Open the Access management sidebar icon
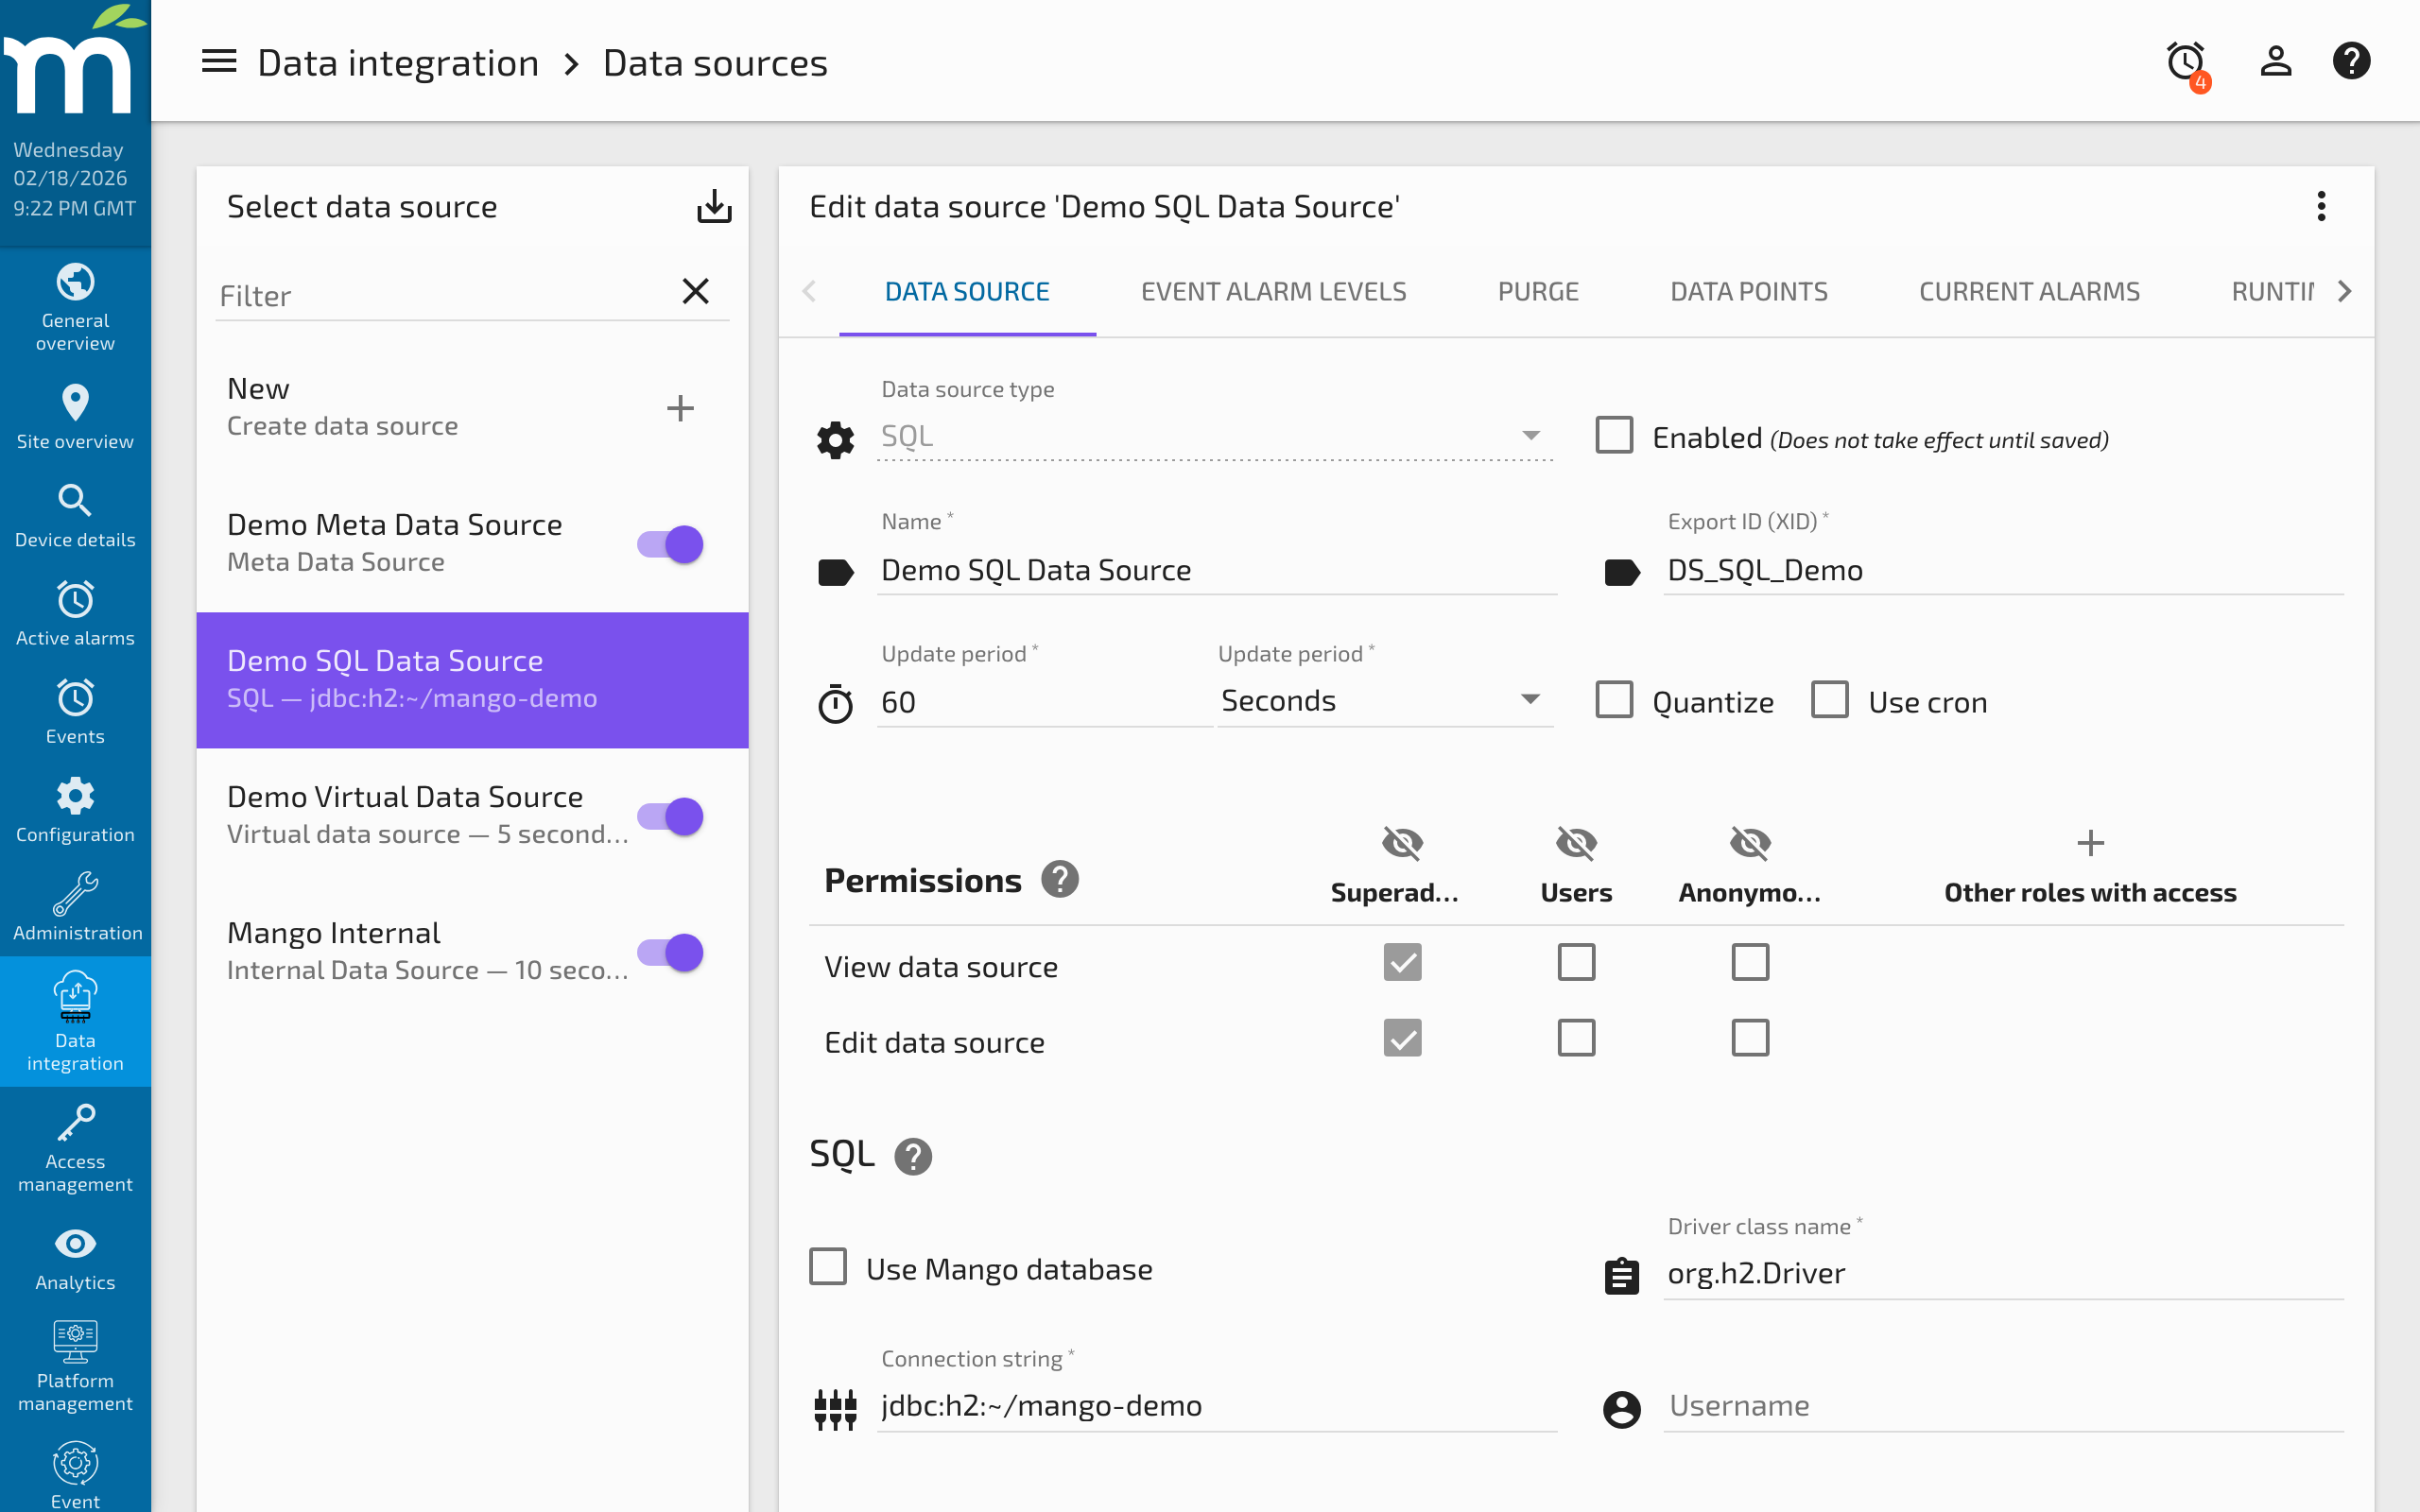This screenshot has height=1512, width=2420. (75, 1122)
